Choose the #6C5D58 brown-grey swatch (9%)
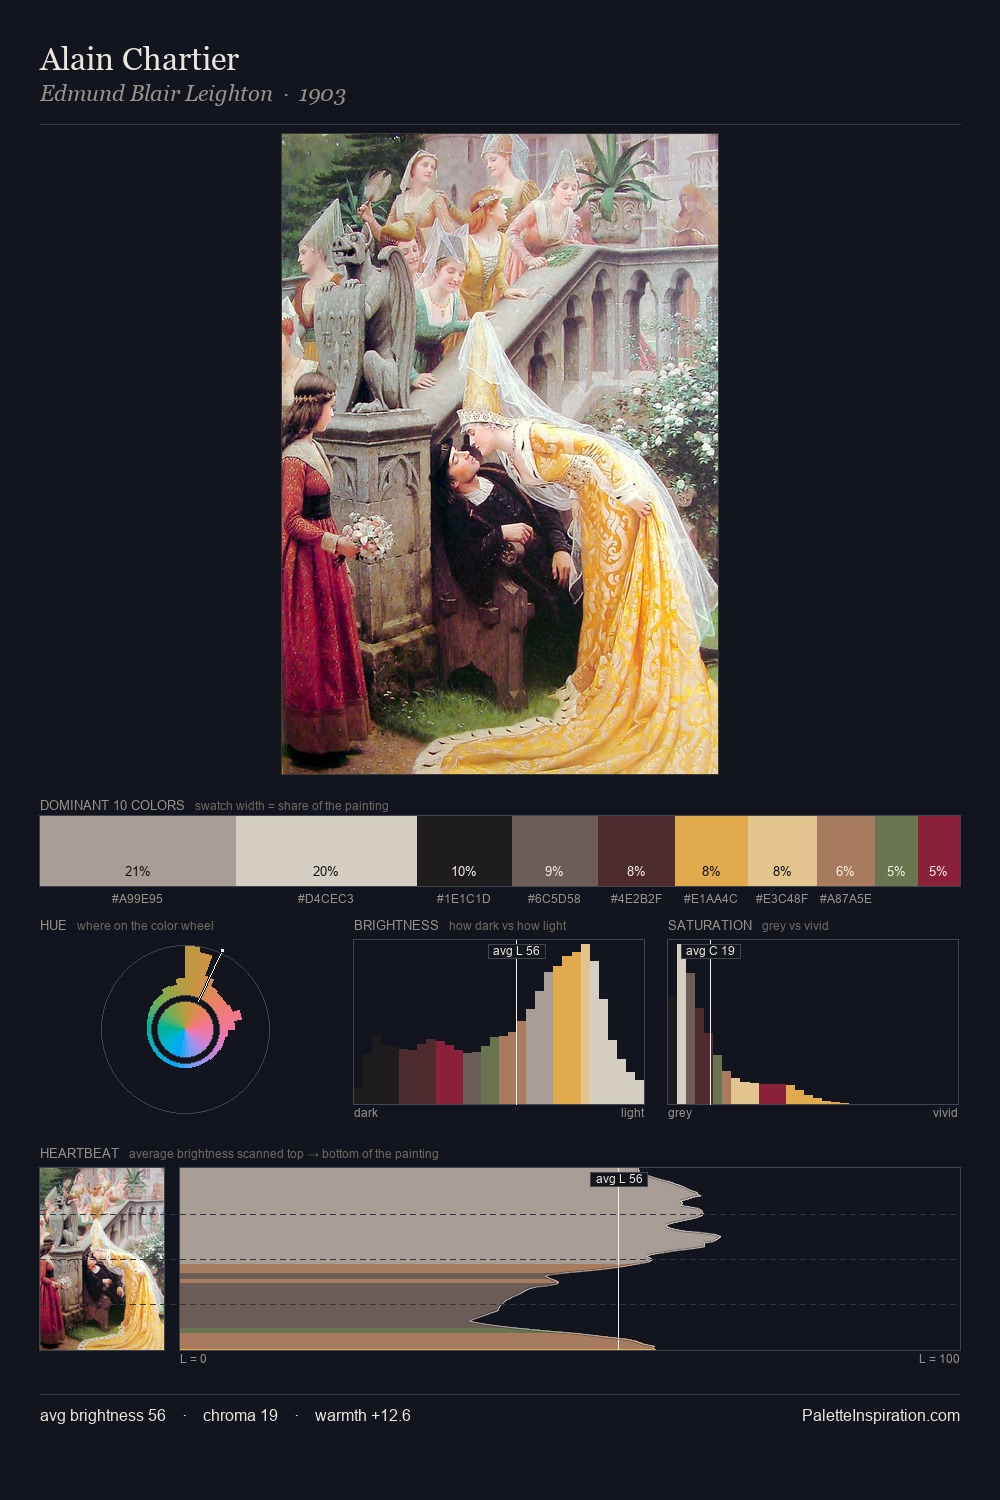 coord(555,851)
